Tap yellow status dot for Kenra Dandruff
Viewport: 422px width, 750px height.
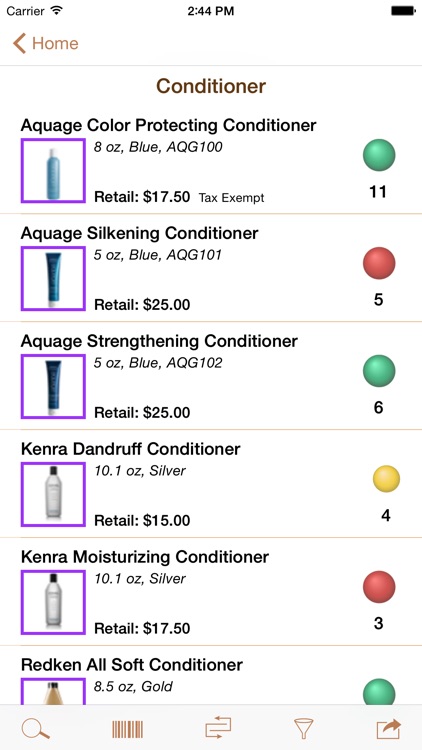[x=386, y=478]
